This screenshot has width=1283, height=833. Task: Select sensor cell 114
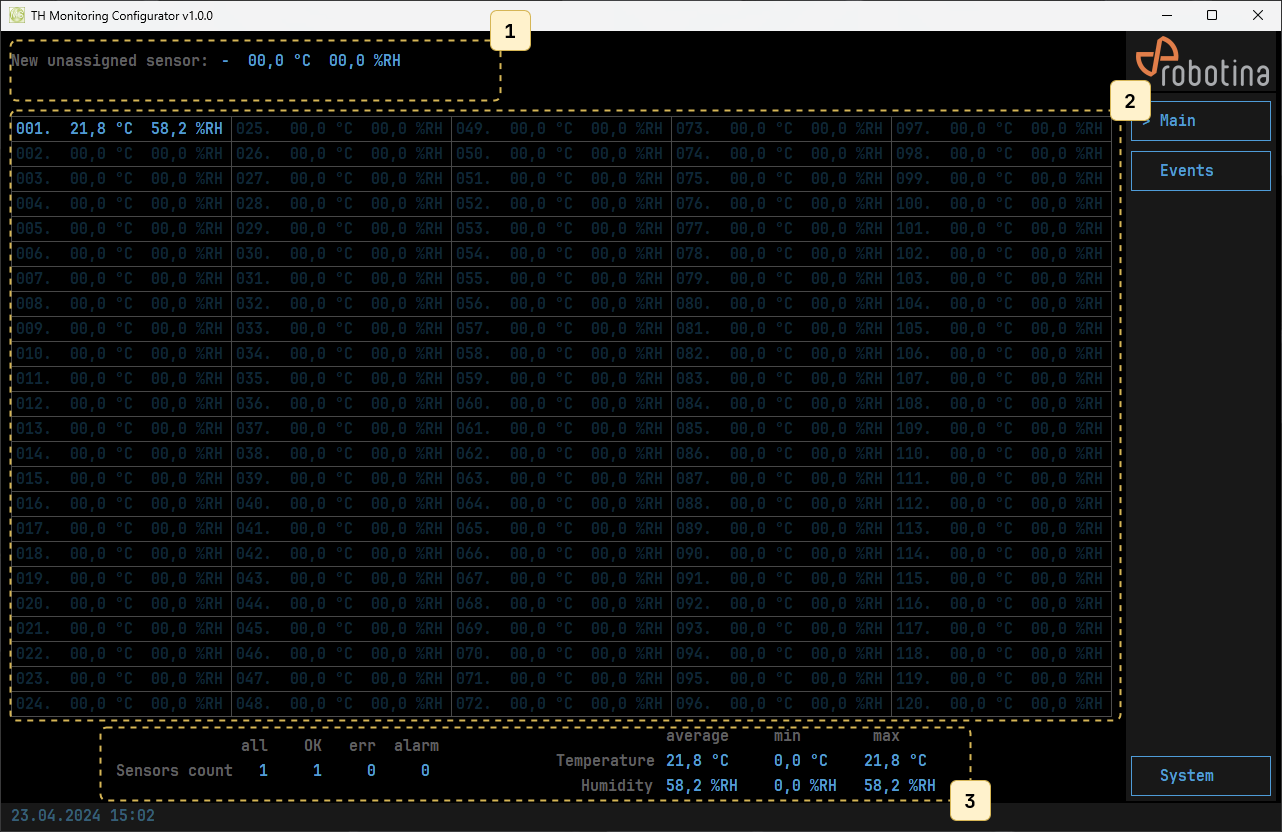point(1001,554)
